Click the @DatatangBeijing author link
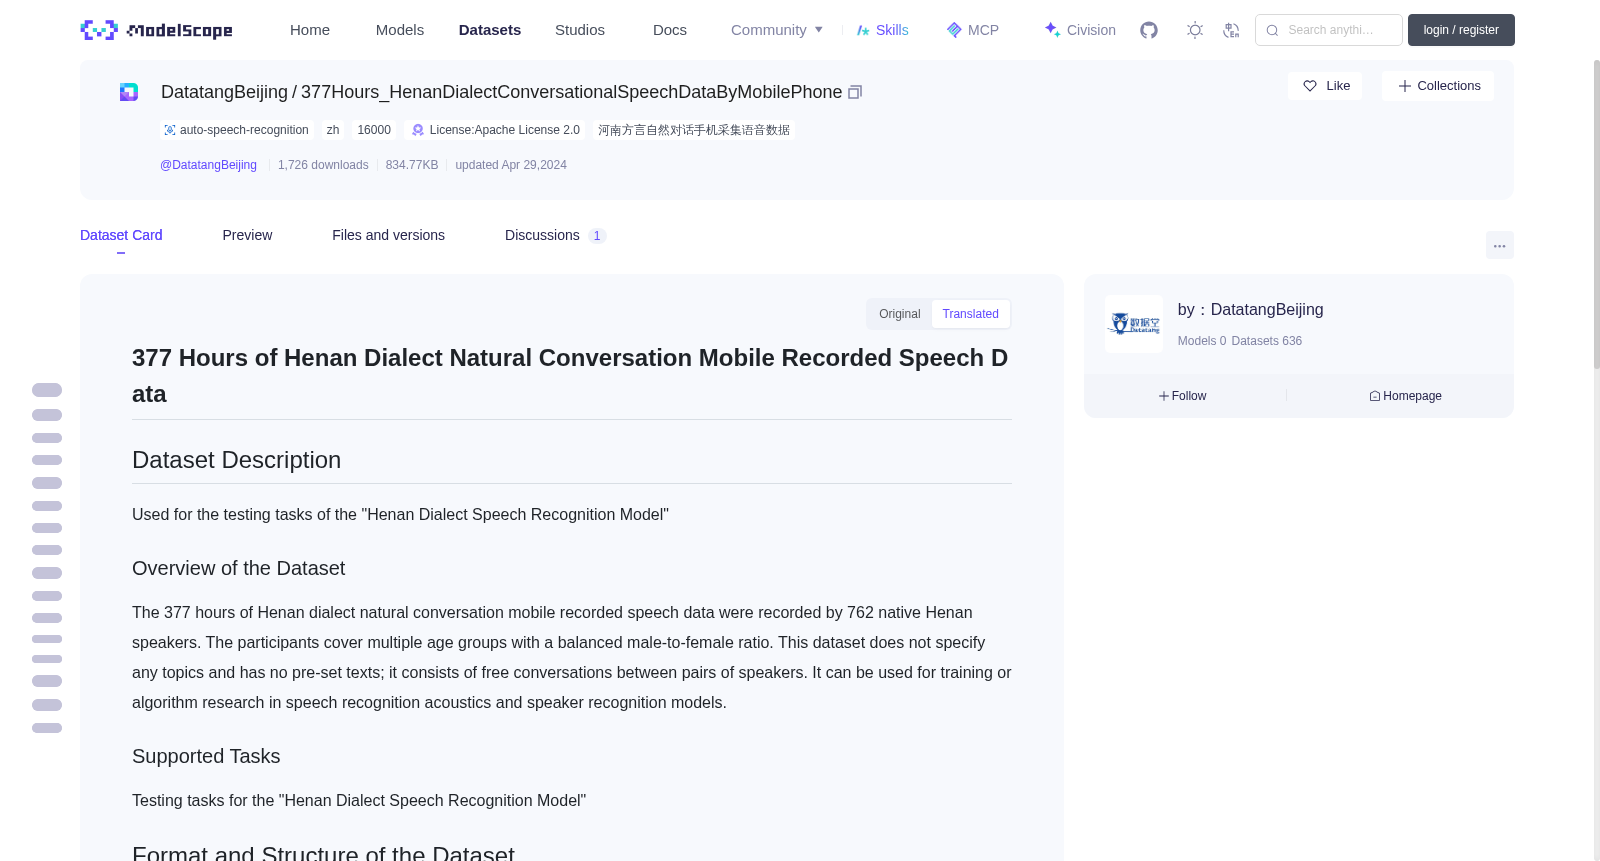The height and width of the screenshot is (861, 1600). point(208,165)
